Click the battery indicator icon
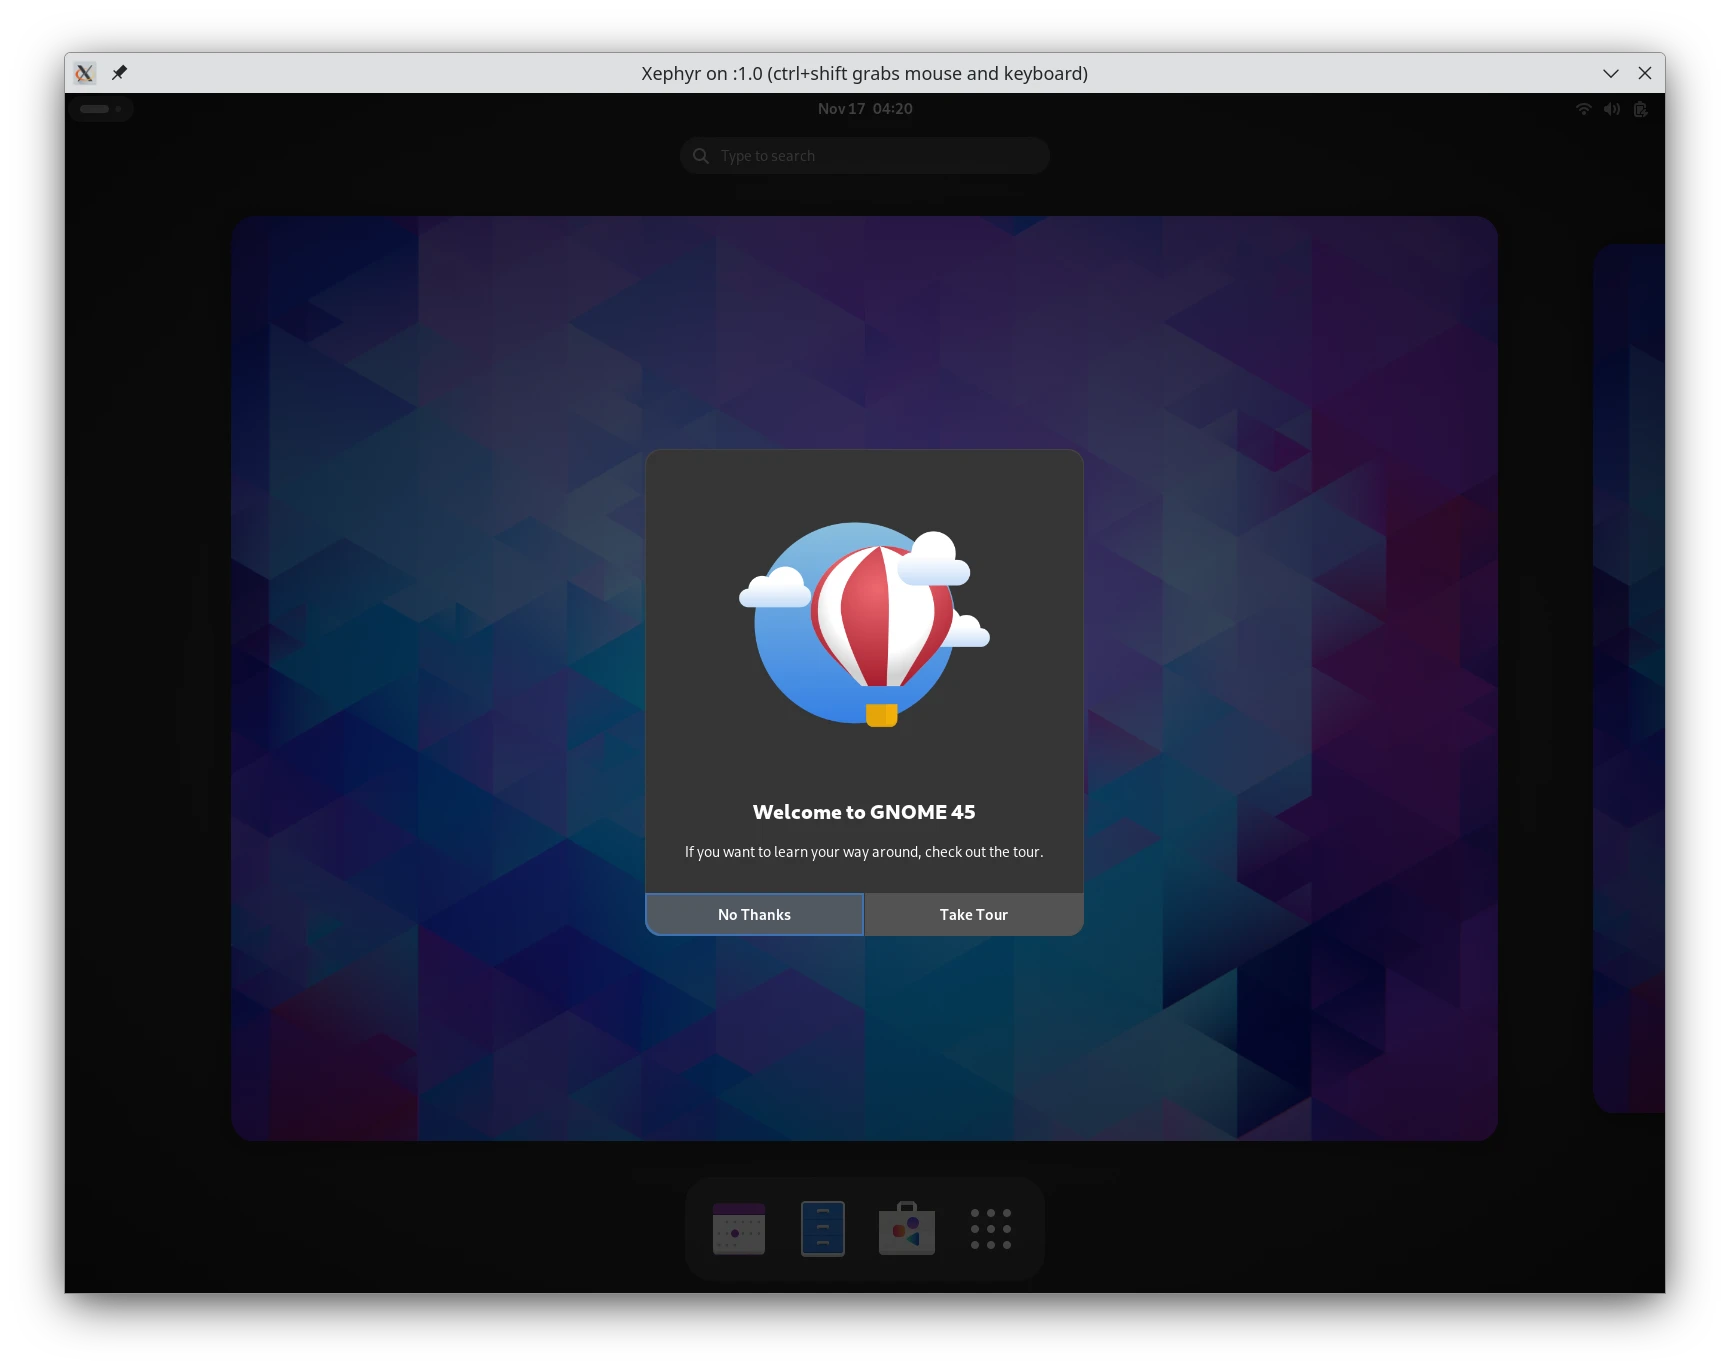 pyautogui.click(x=1640, y=109)
